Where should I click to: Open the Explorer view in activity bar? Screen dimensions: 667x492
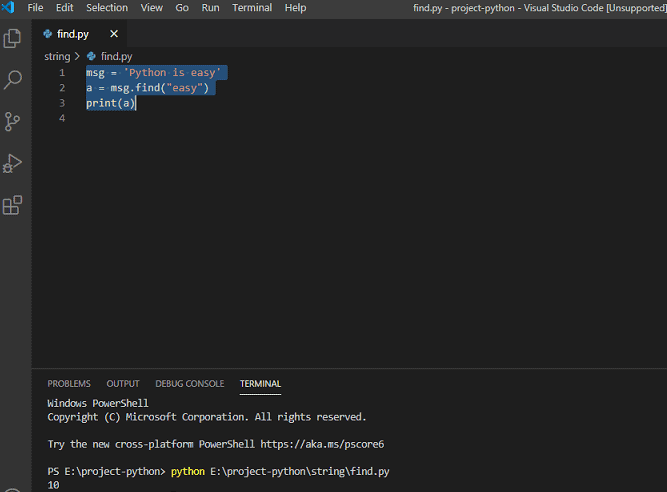pyautogui.click(x=12, y=38)
